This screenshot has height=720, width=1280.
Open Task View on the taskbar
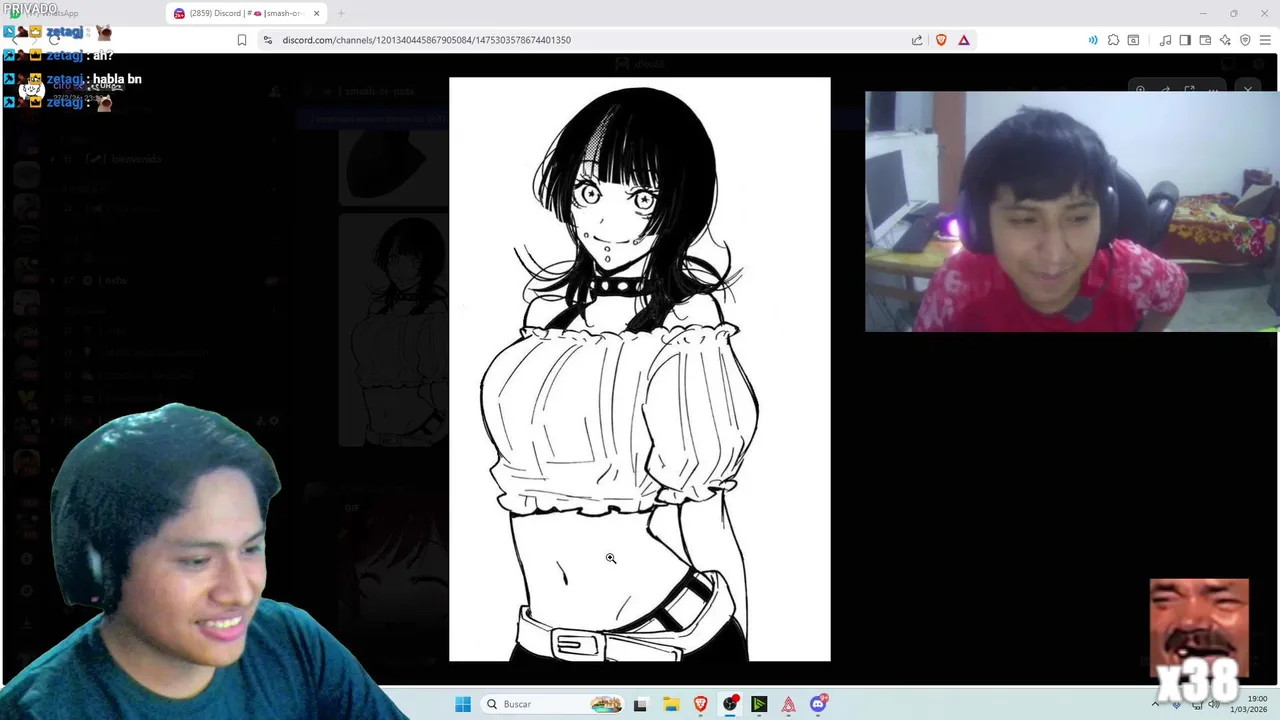640,704
